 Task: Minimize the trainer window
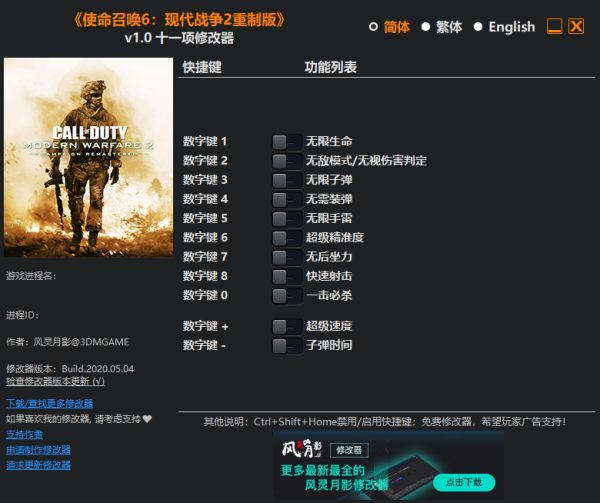pos(554,26)
